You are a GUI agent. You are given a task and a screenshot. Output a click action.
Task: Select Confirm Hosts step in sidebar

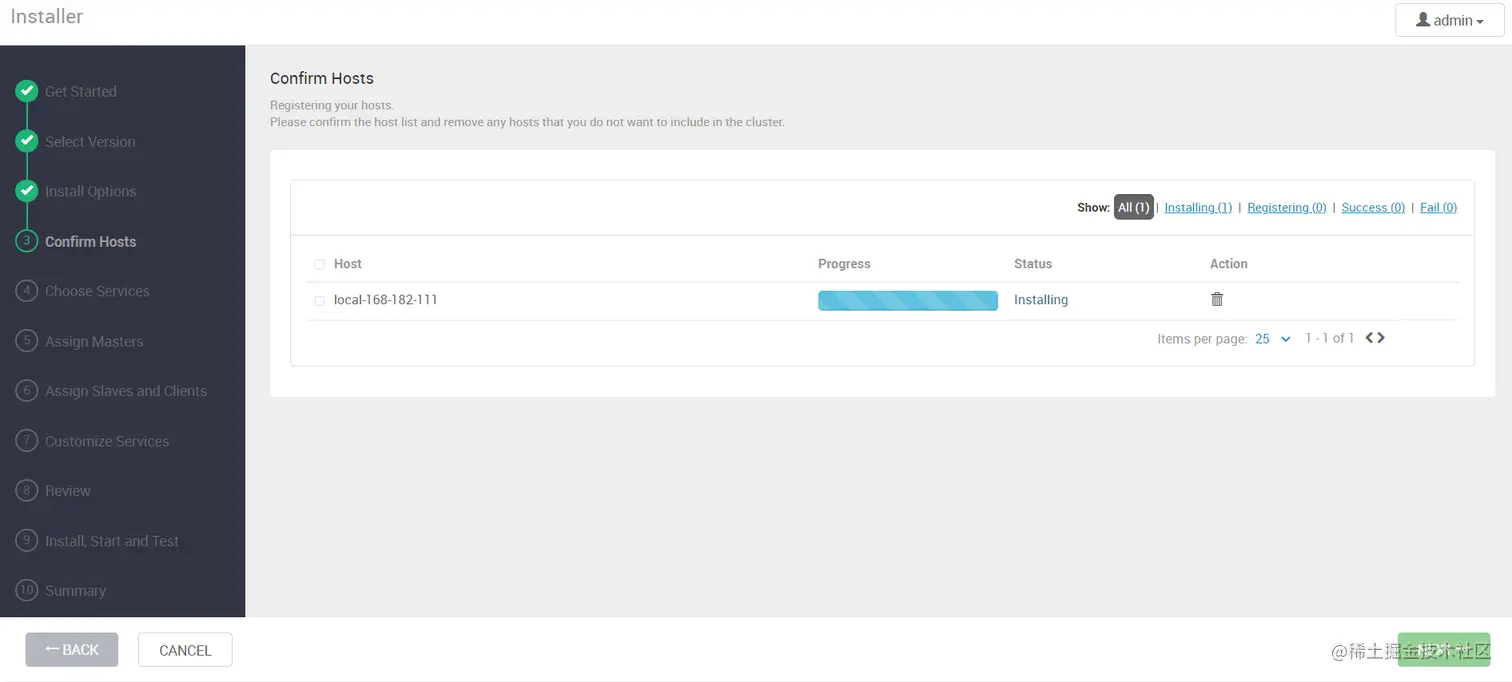point(90,241)
